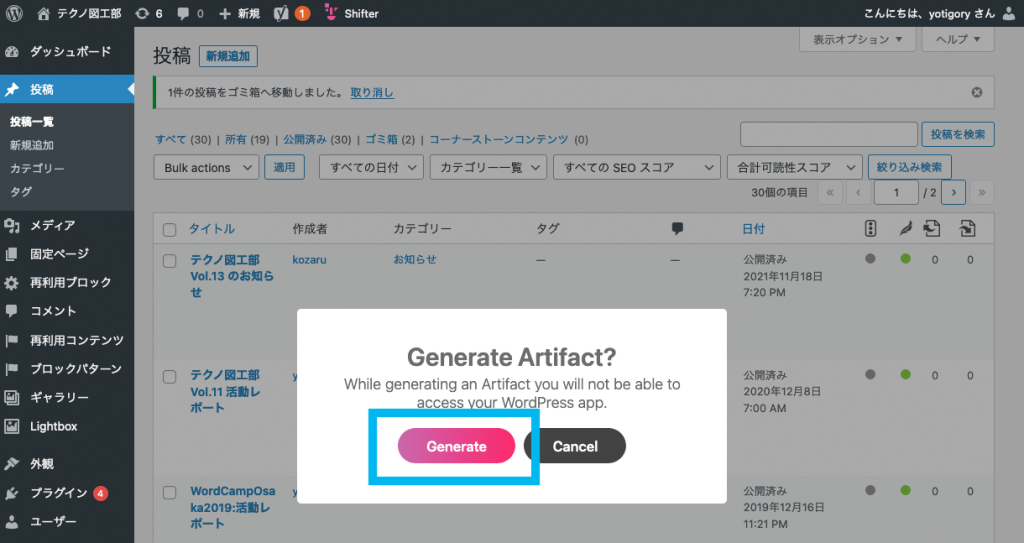Click the 取り消し undo link
The image size is (1024, 543).
coord(372,92)
